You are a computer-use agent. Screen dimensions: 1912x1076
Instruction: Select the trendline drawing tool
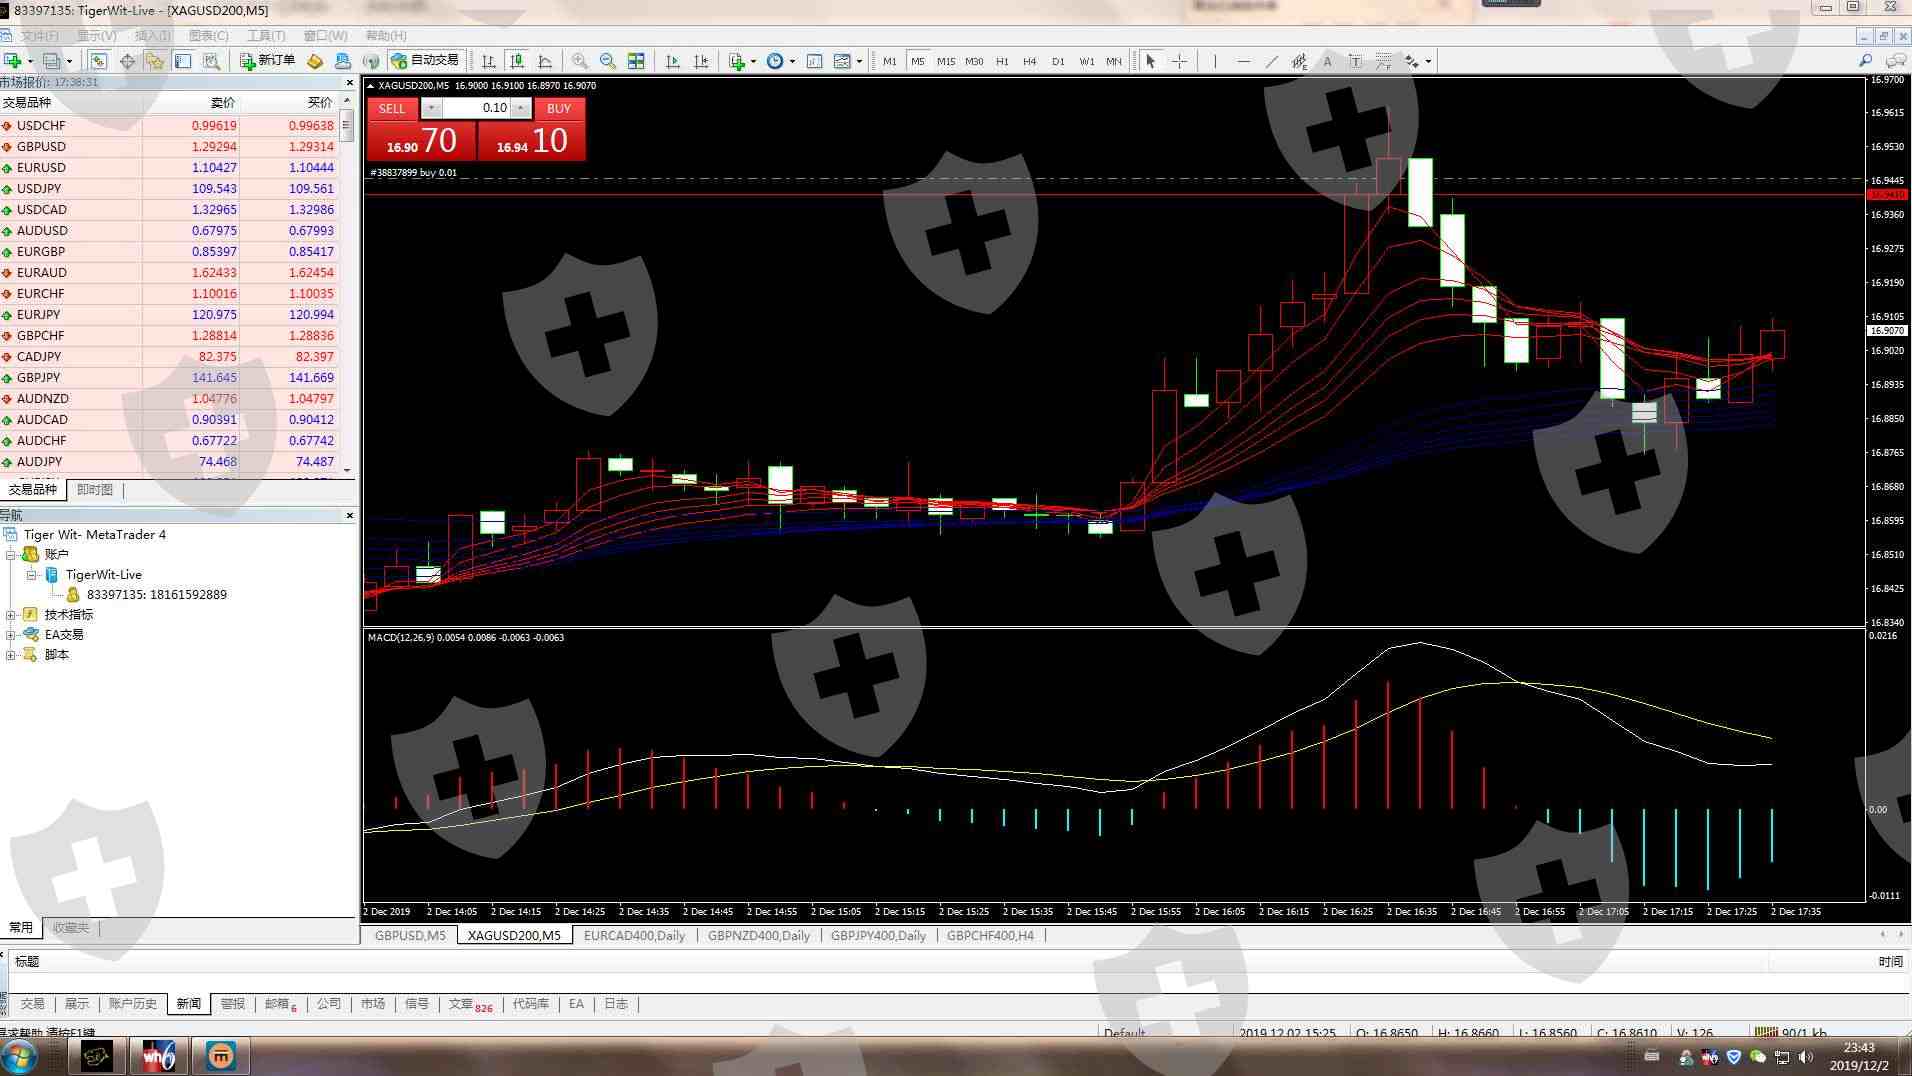pyautogui.click(x=1271, y=61)
